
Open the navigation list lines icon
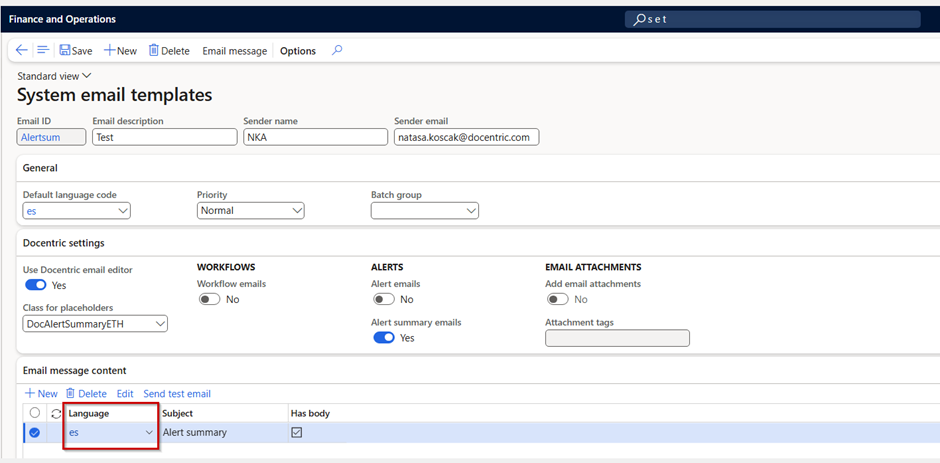42,50
